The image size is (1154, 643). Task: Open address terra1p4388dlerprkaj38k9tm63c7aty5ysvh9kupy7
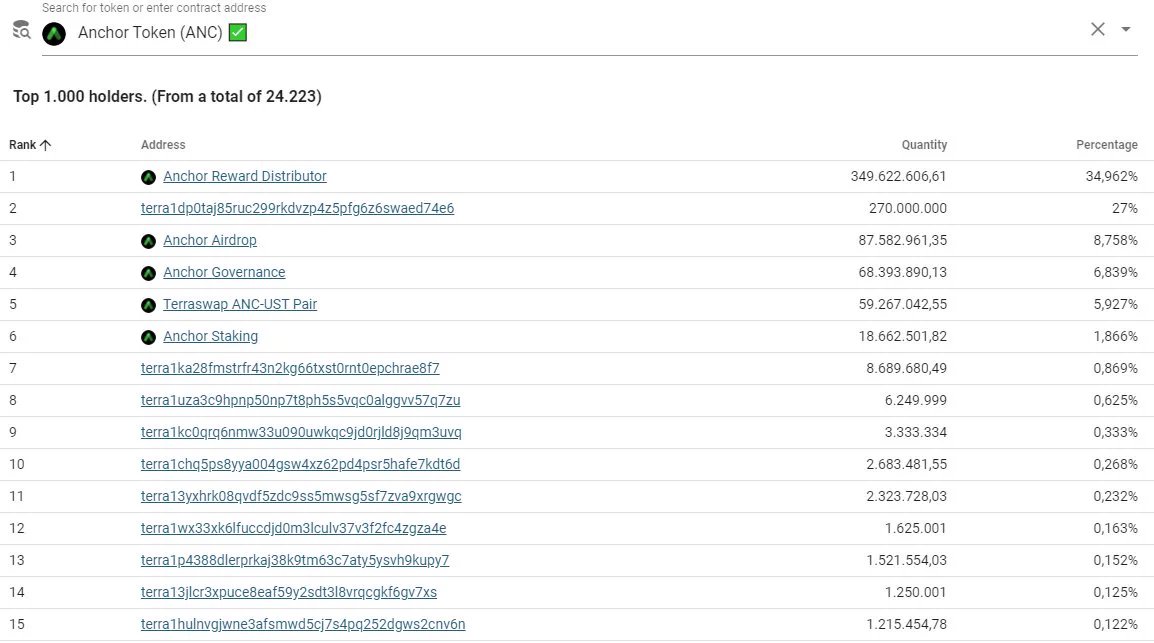click(x=295, y=561)
